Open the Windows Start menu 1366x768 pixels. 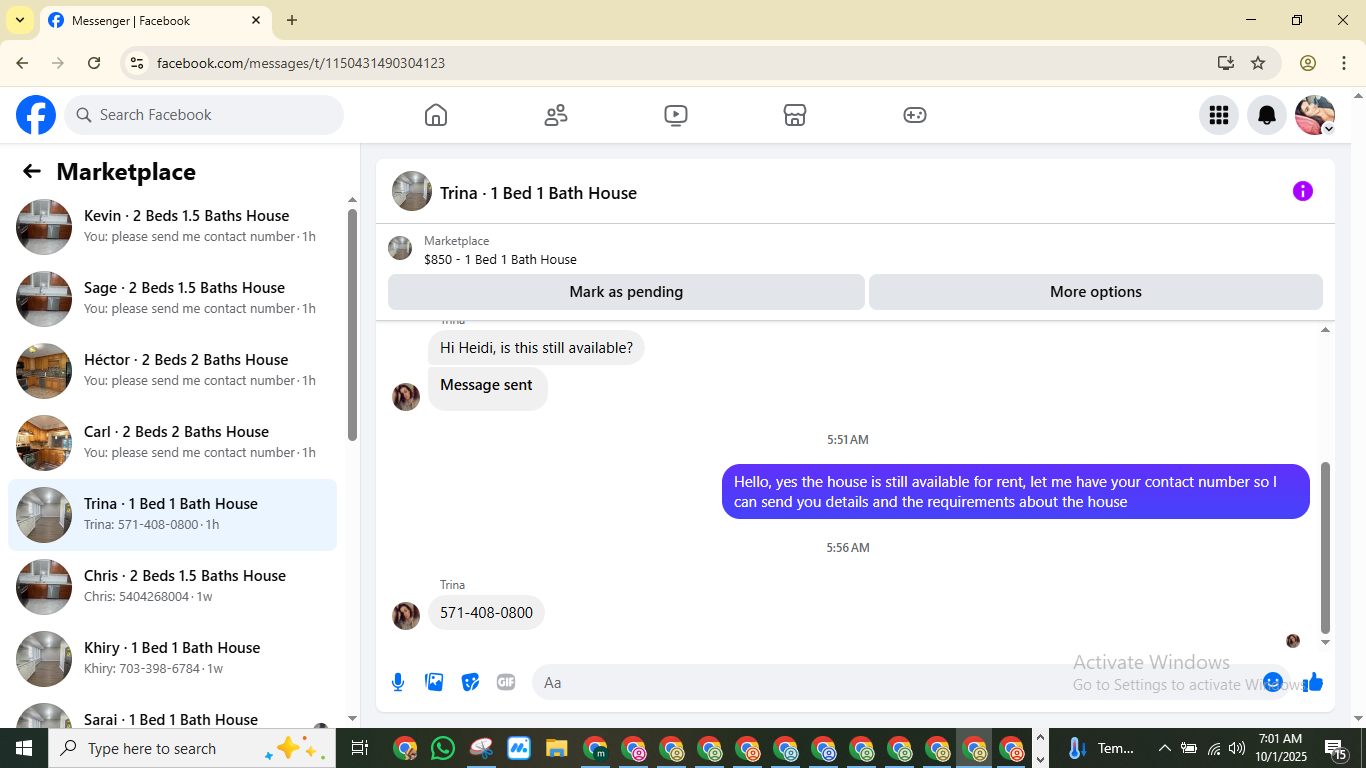click(x=24, y=748)
